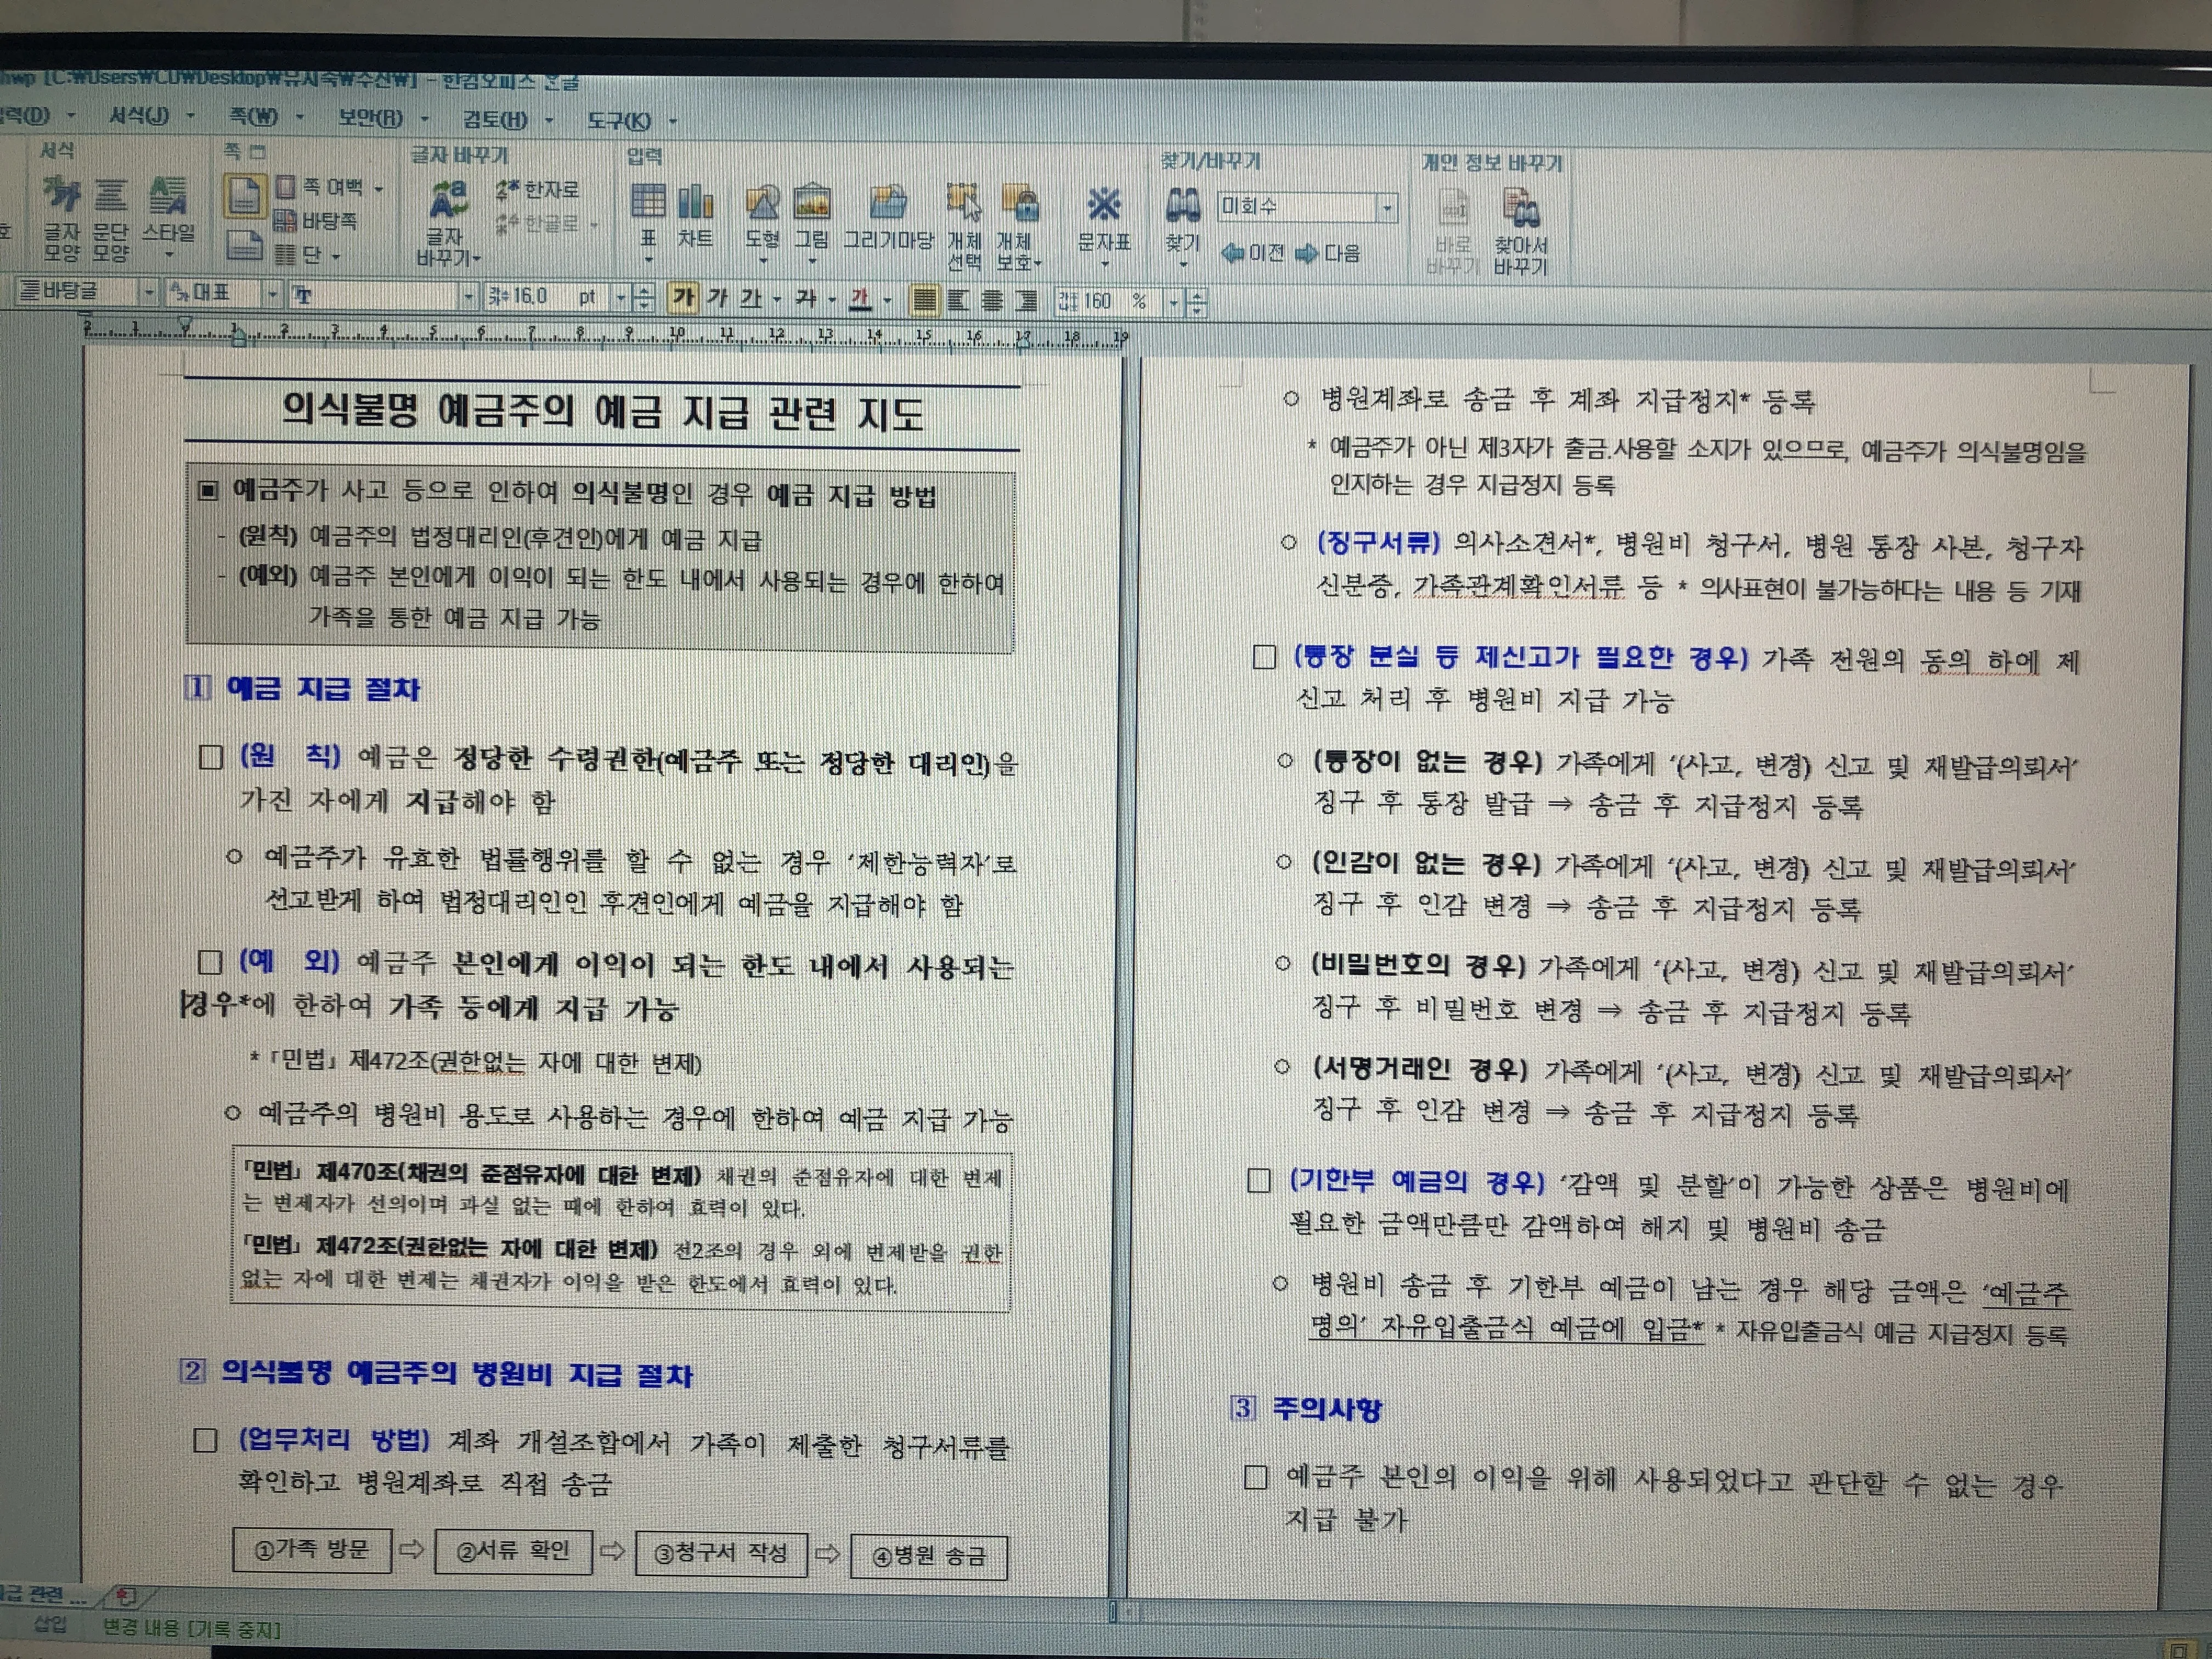Toggle bold with the 가 button
This screenshot has width=2212, height=1659.
point(683,301)
